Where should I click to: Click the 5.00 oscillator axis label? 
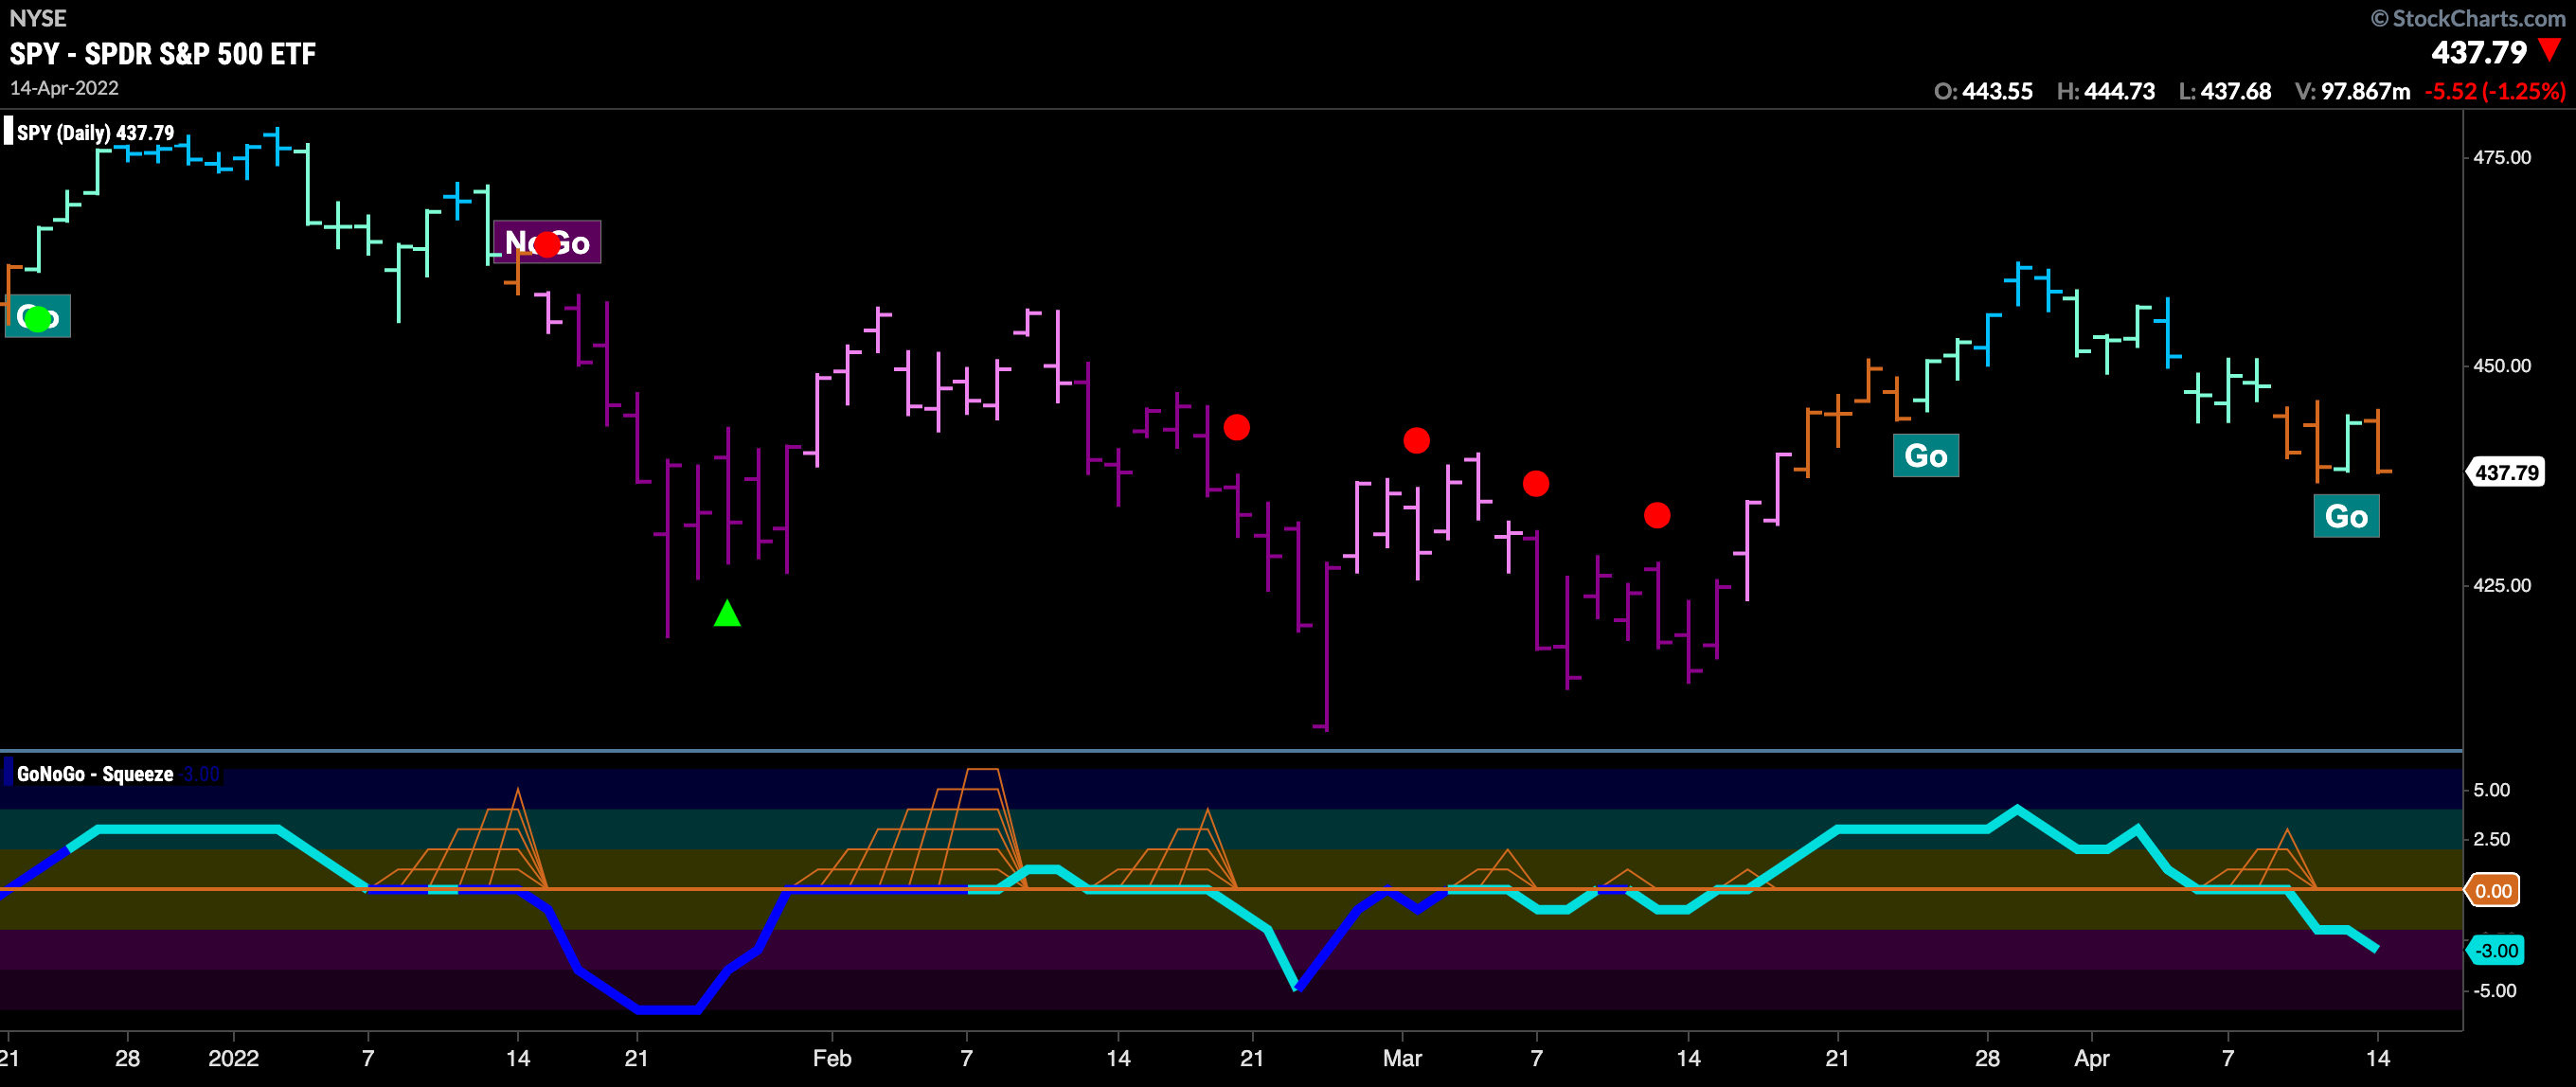pyautogui.click(x=2491, y=790)
